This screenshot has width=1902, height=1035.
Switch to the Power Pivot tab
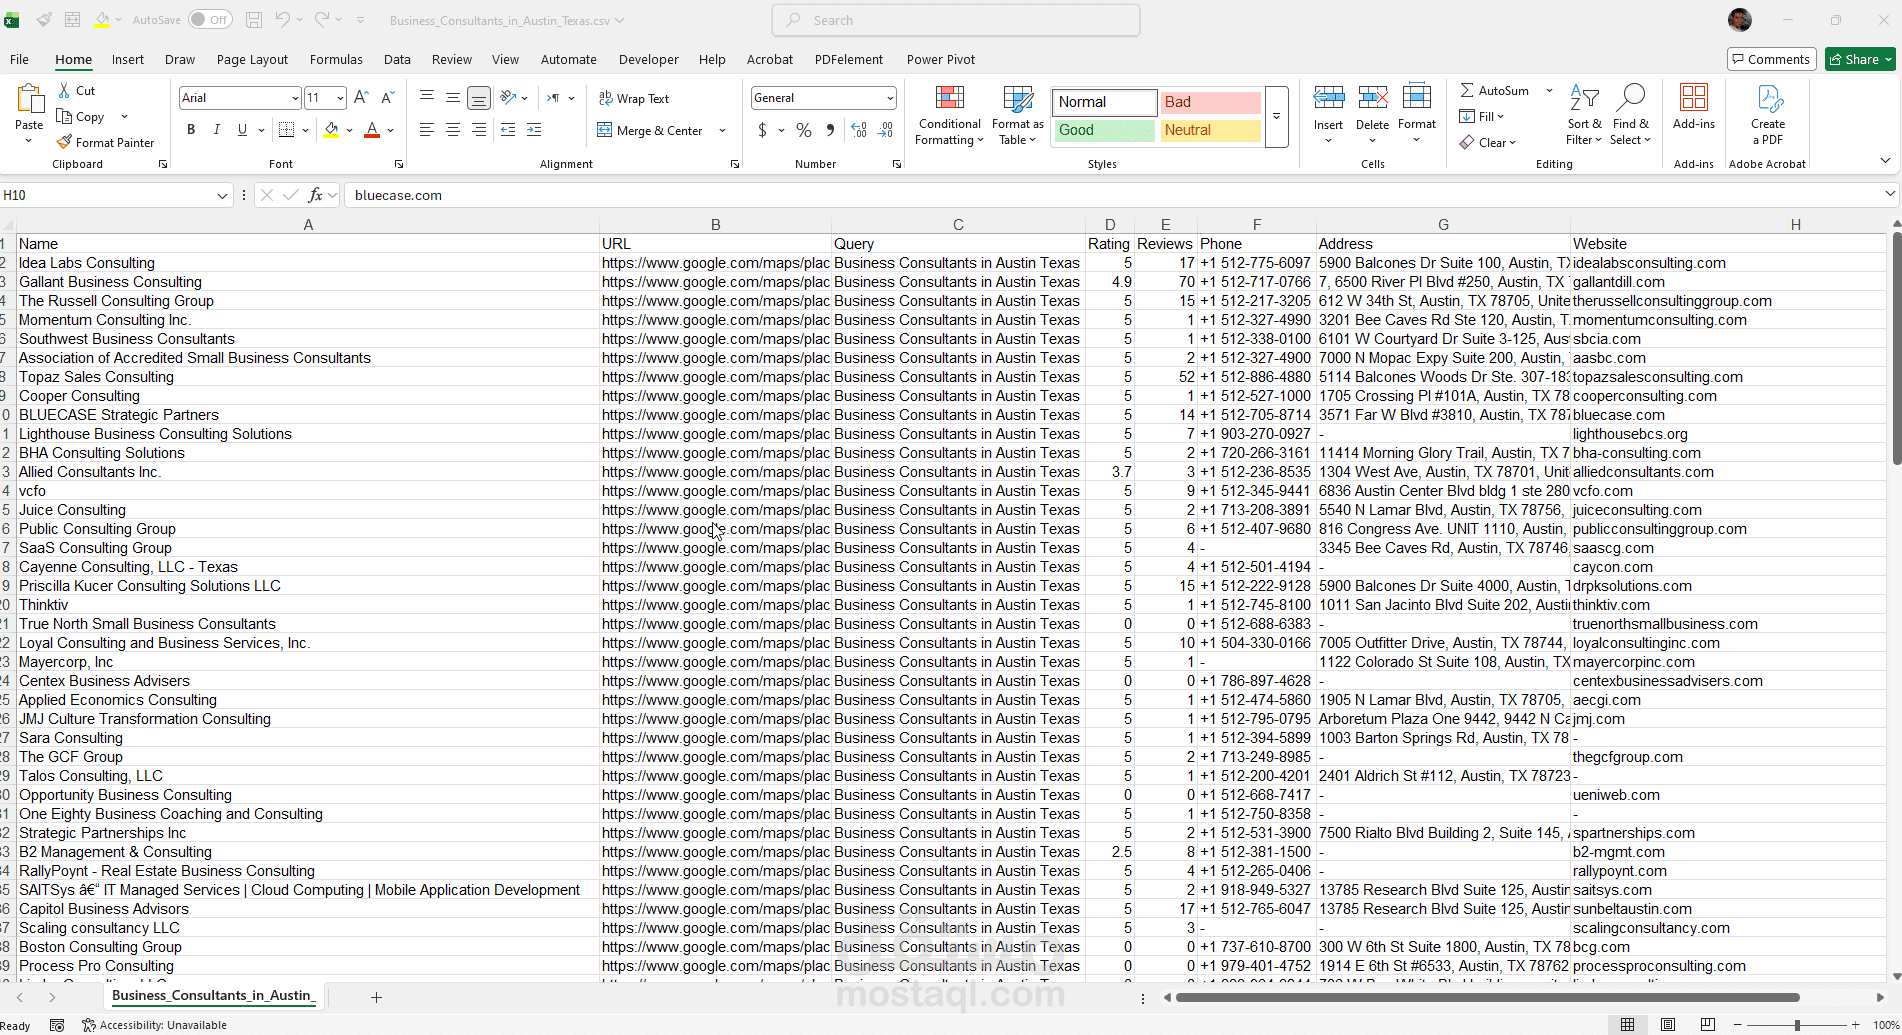coord(940,59)
